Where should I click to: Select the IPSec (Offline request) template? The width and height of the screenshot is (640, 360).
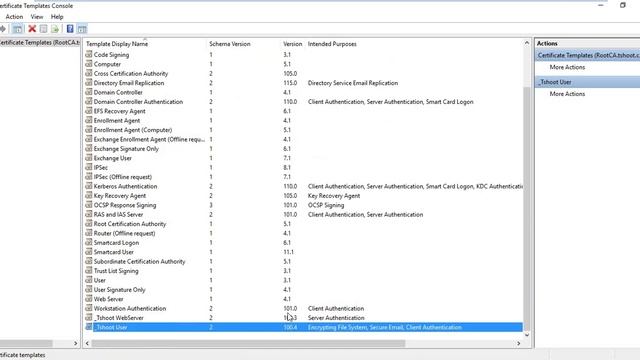(122, 177)
